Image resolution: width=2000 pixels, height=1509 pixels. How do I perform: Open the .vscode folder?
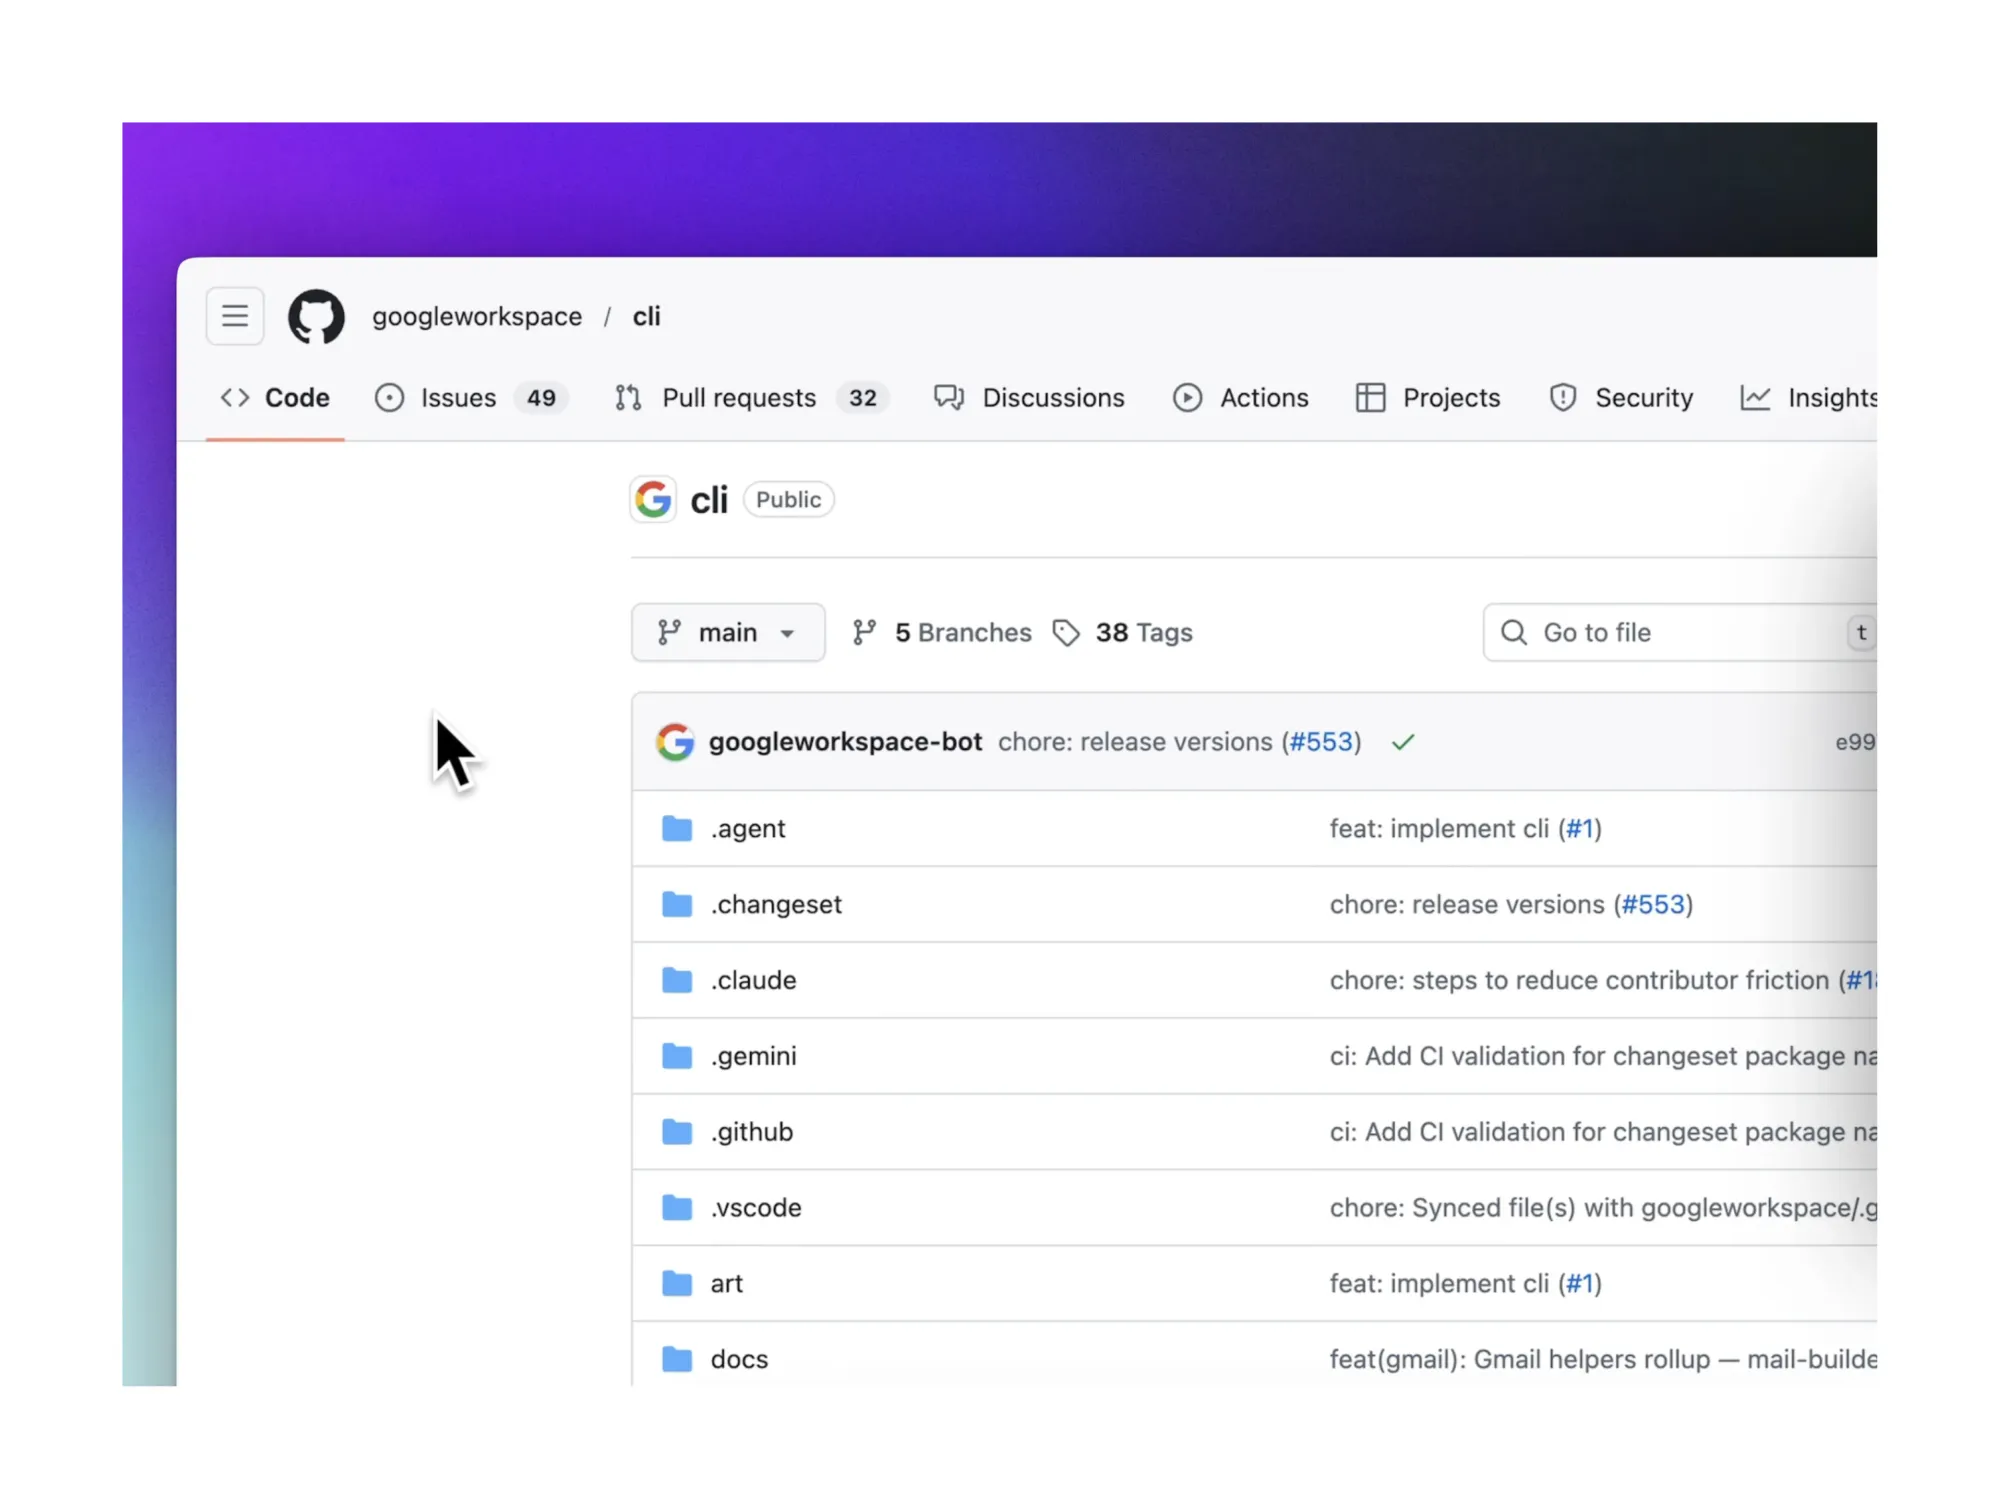click(755, 1208)
